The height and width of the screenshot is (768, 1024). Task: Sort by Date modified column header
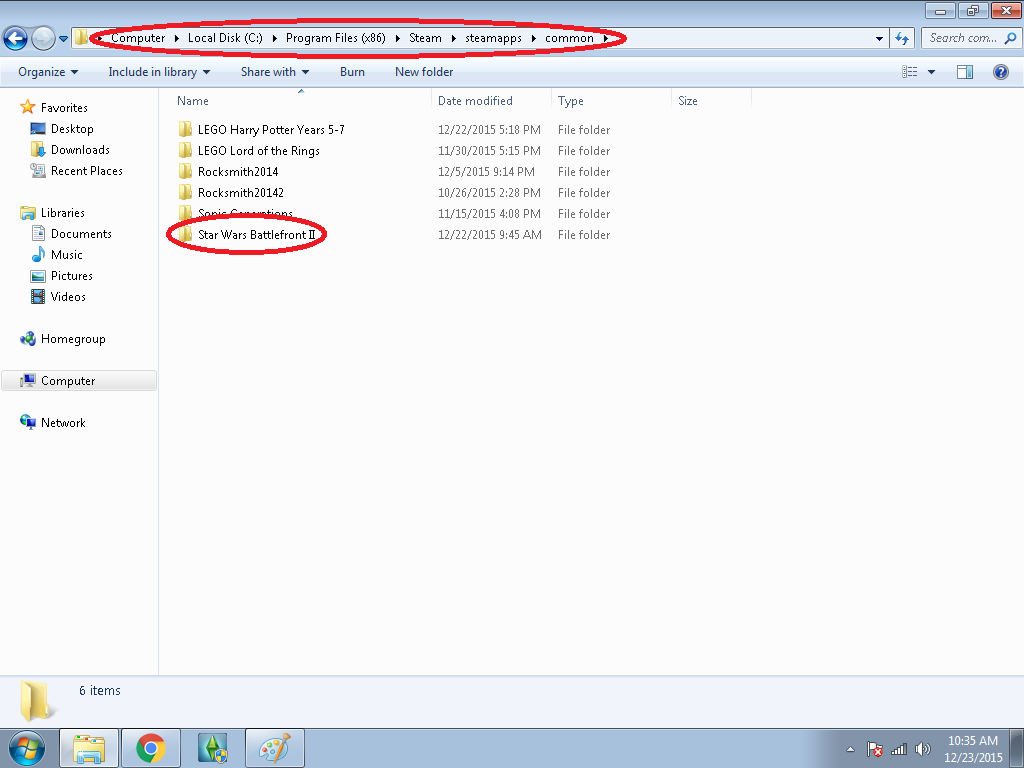tap(475, 101)
